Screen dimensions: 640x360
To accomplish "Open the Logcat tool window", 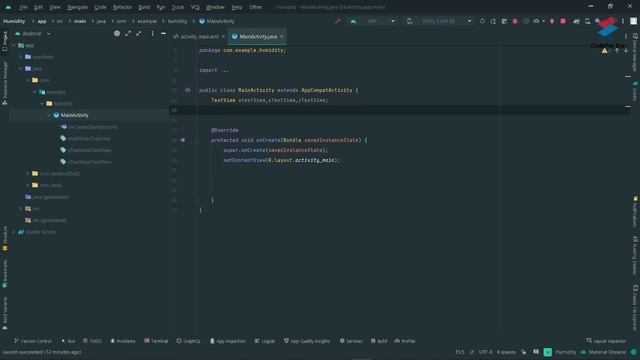I will [x=264, y=341].
